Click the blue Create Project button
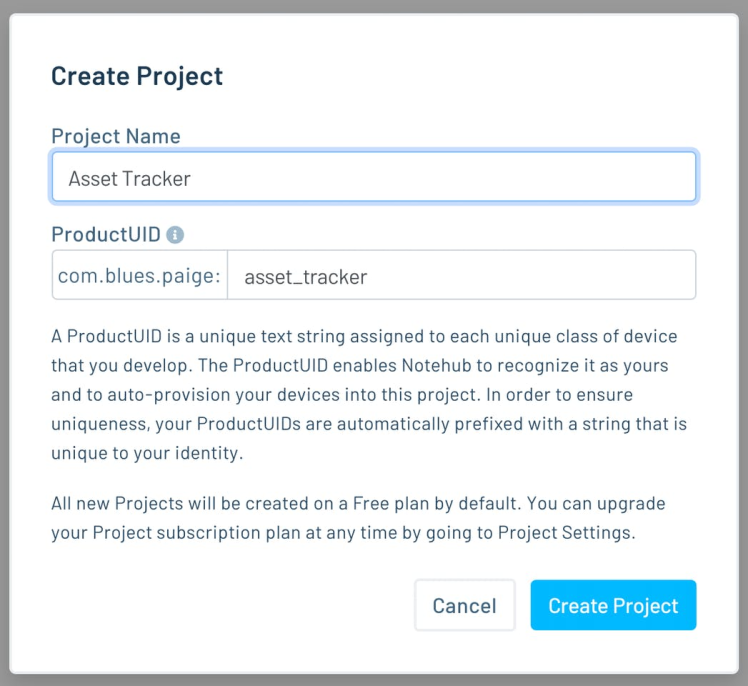748x686 pixels. click(613, 605)
